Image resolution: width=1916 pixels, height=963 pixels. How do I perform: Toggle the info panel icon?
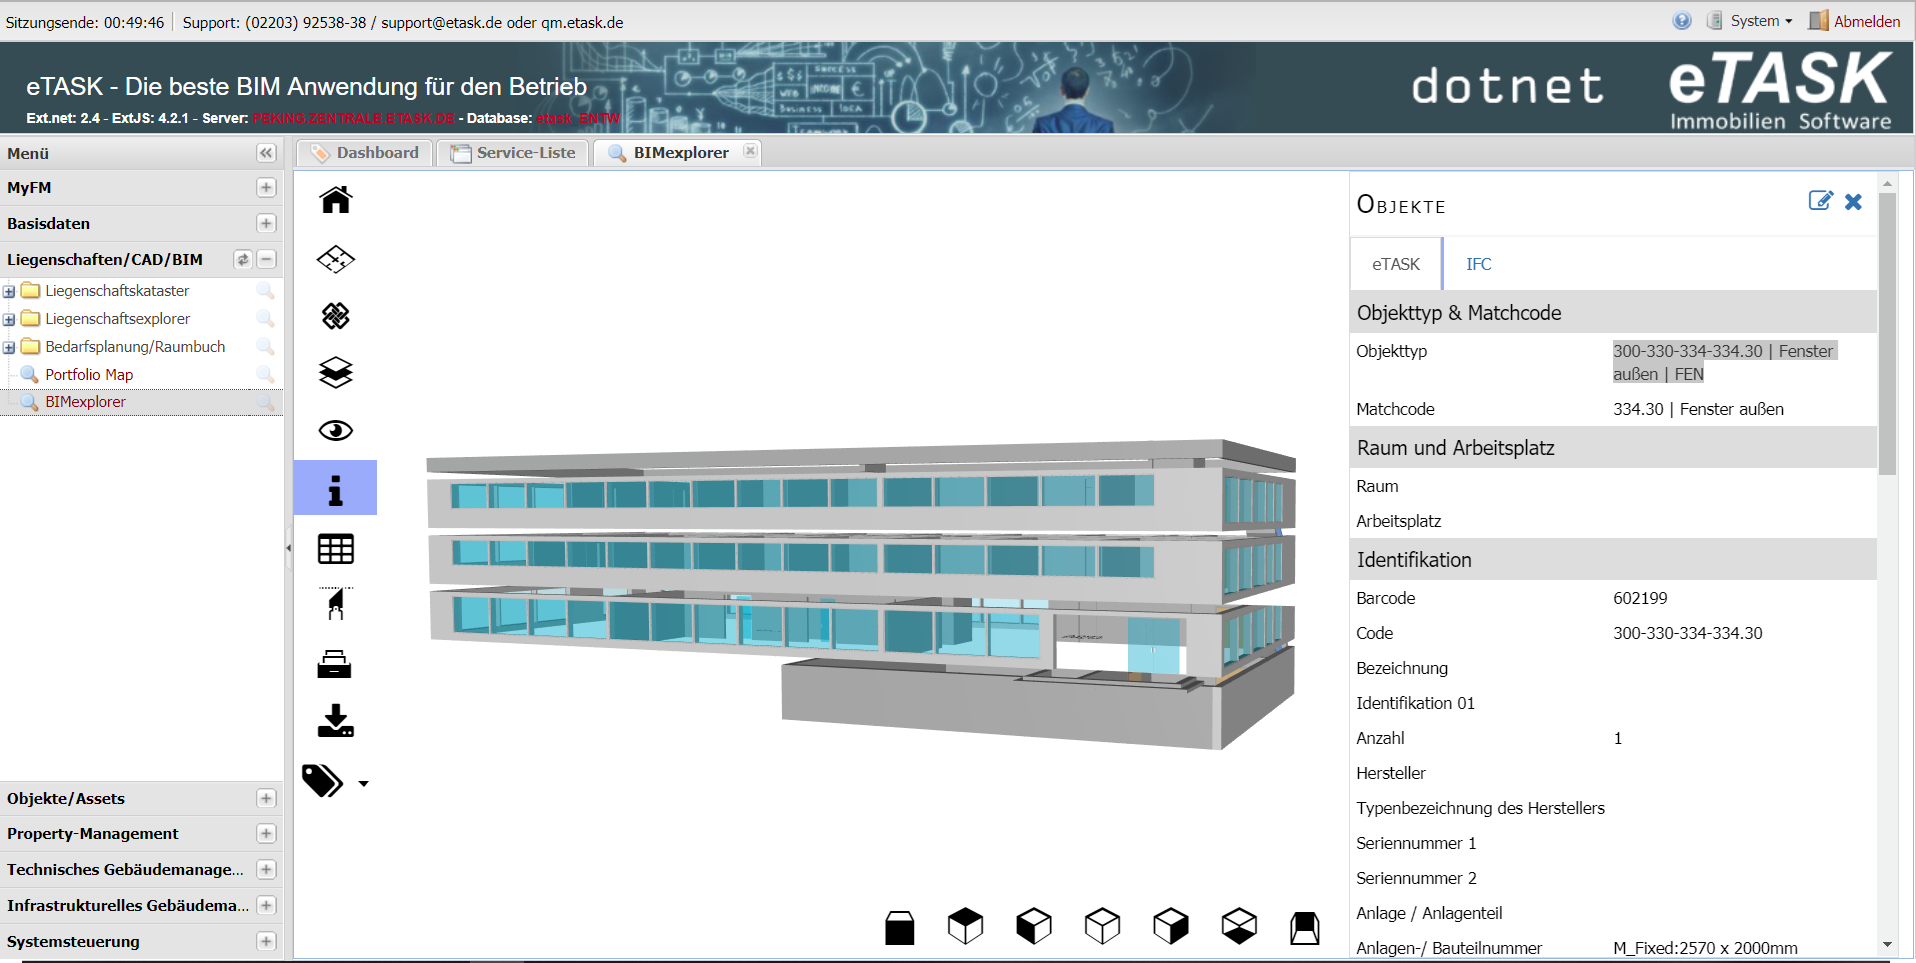coord(336,488)
